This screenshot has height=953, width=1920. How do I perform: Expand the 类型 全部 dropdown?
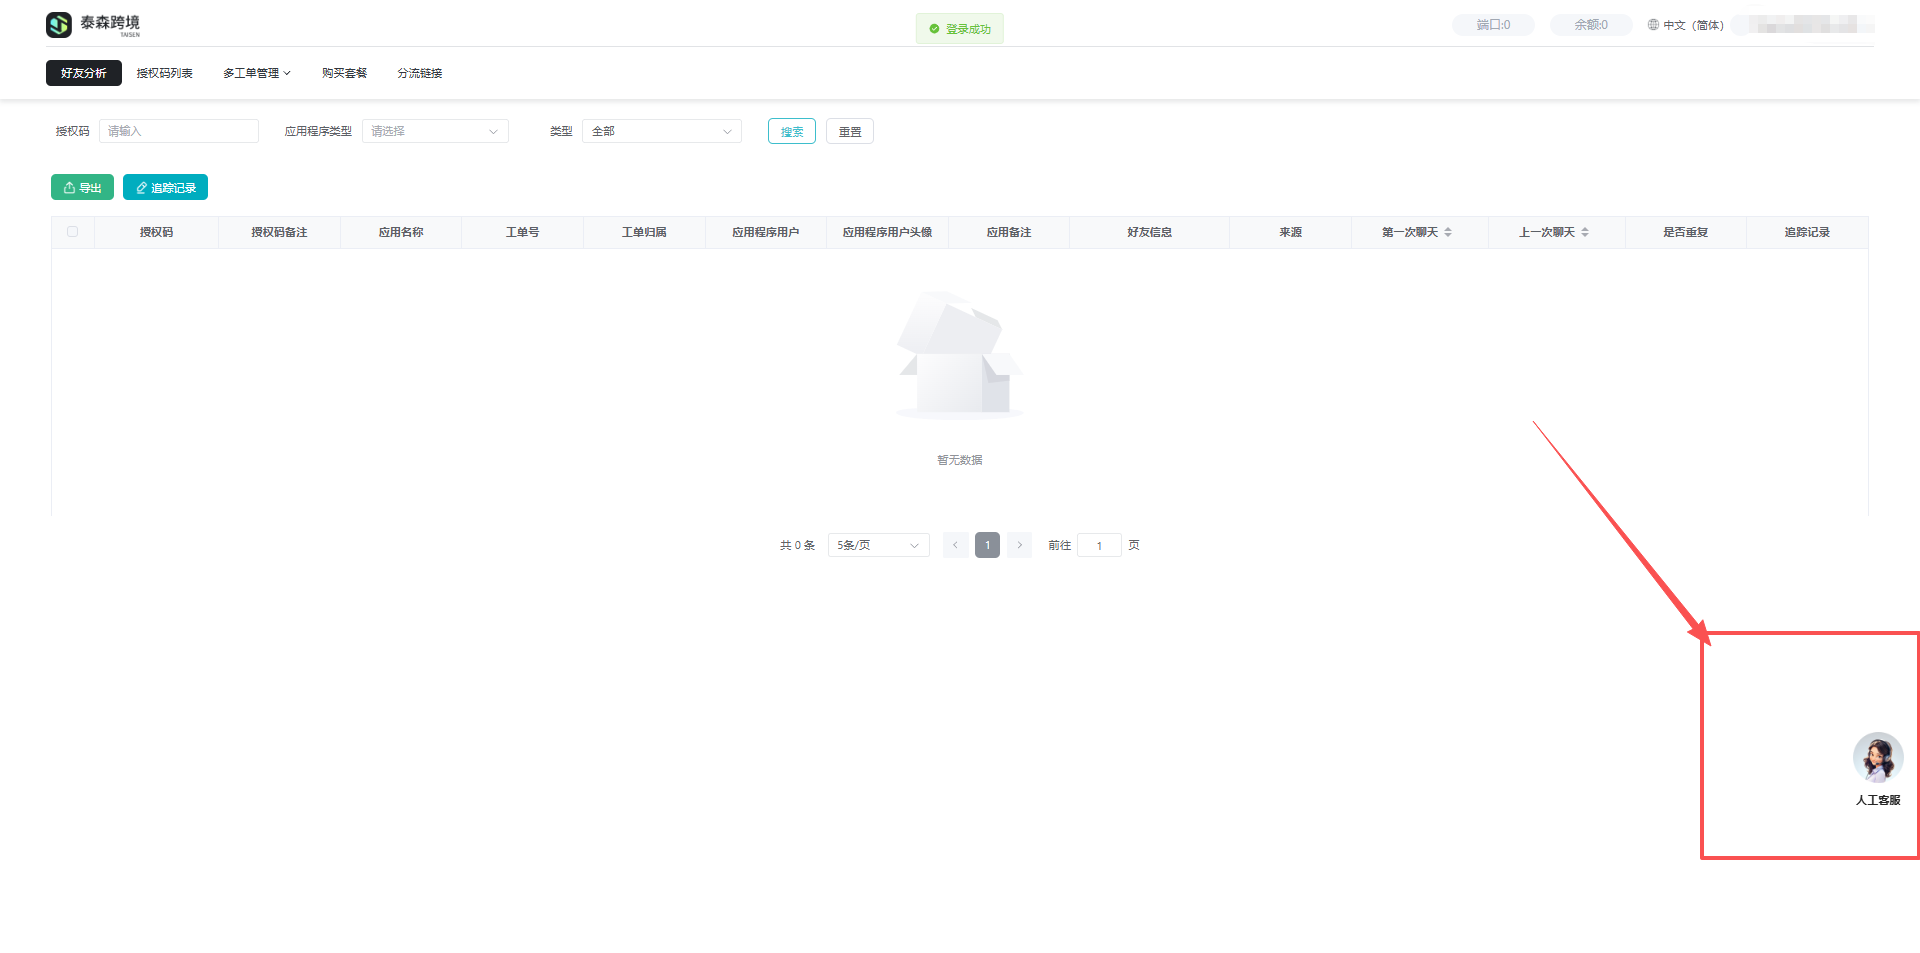(x=661, y=131)
